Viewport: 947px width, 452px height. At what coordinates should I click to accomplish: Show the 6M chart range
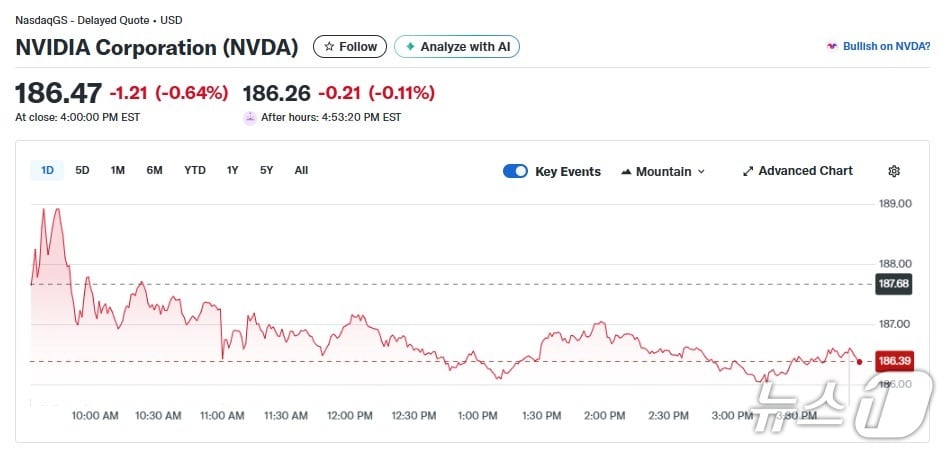coord(154,170)
